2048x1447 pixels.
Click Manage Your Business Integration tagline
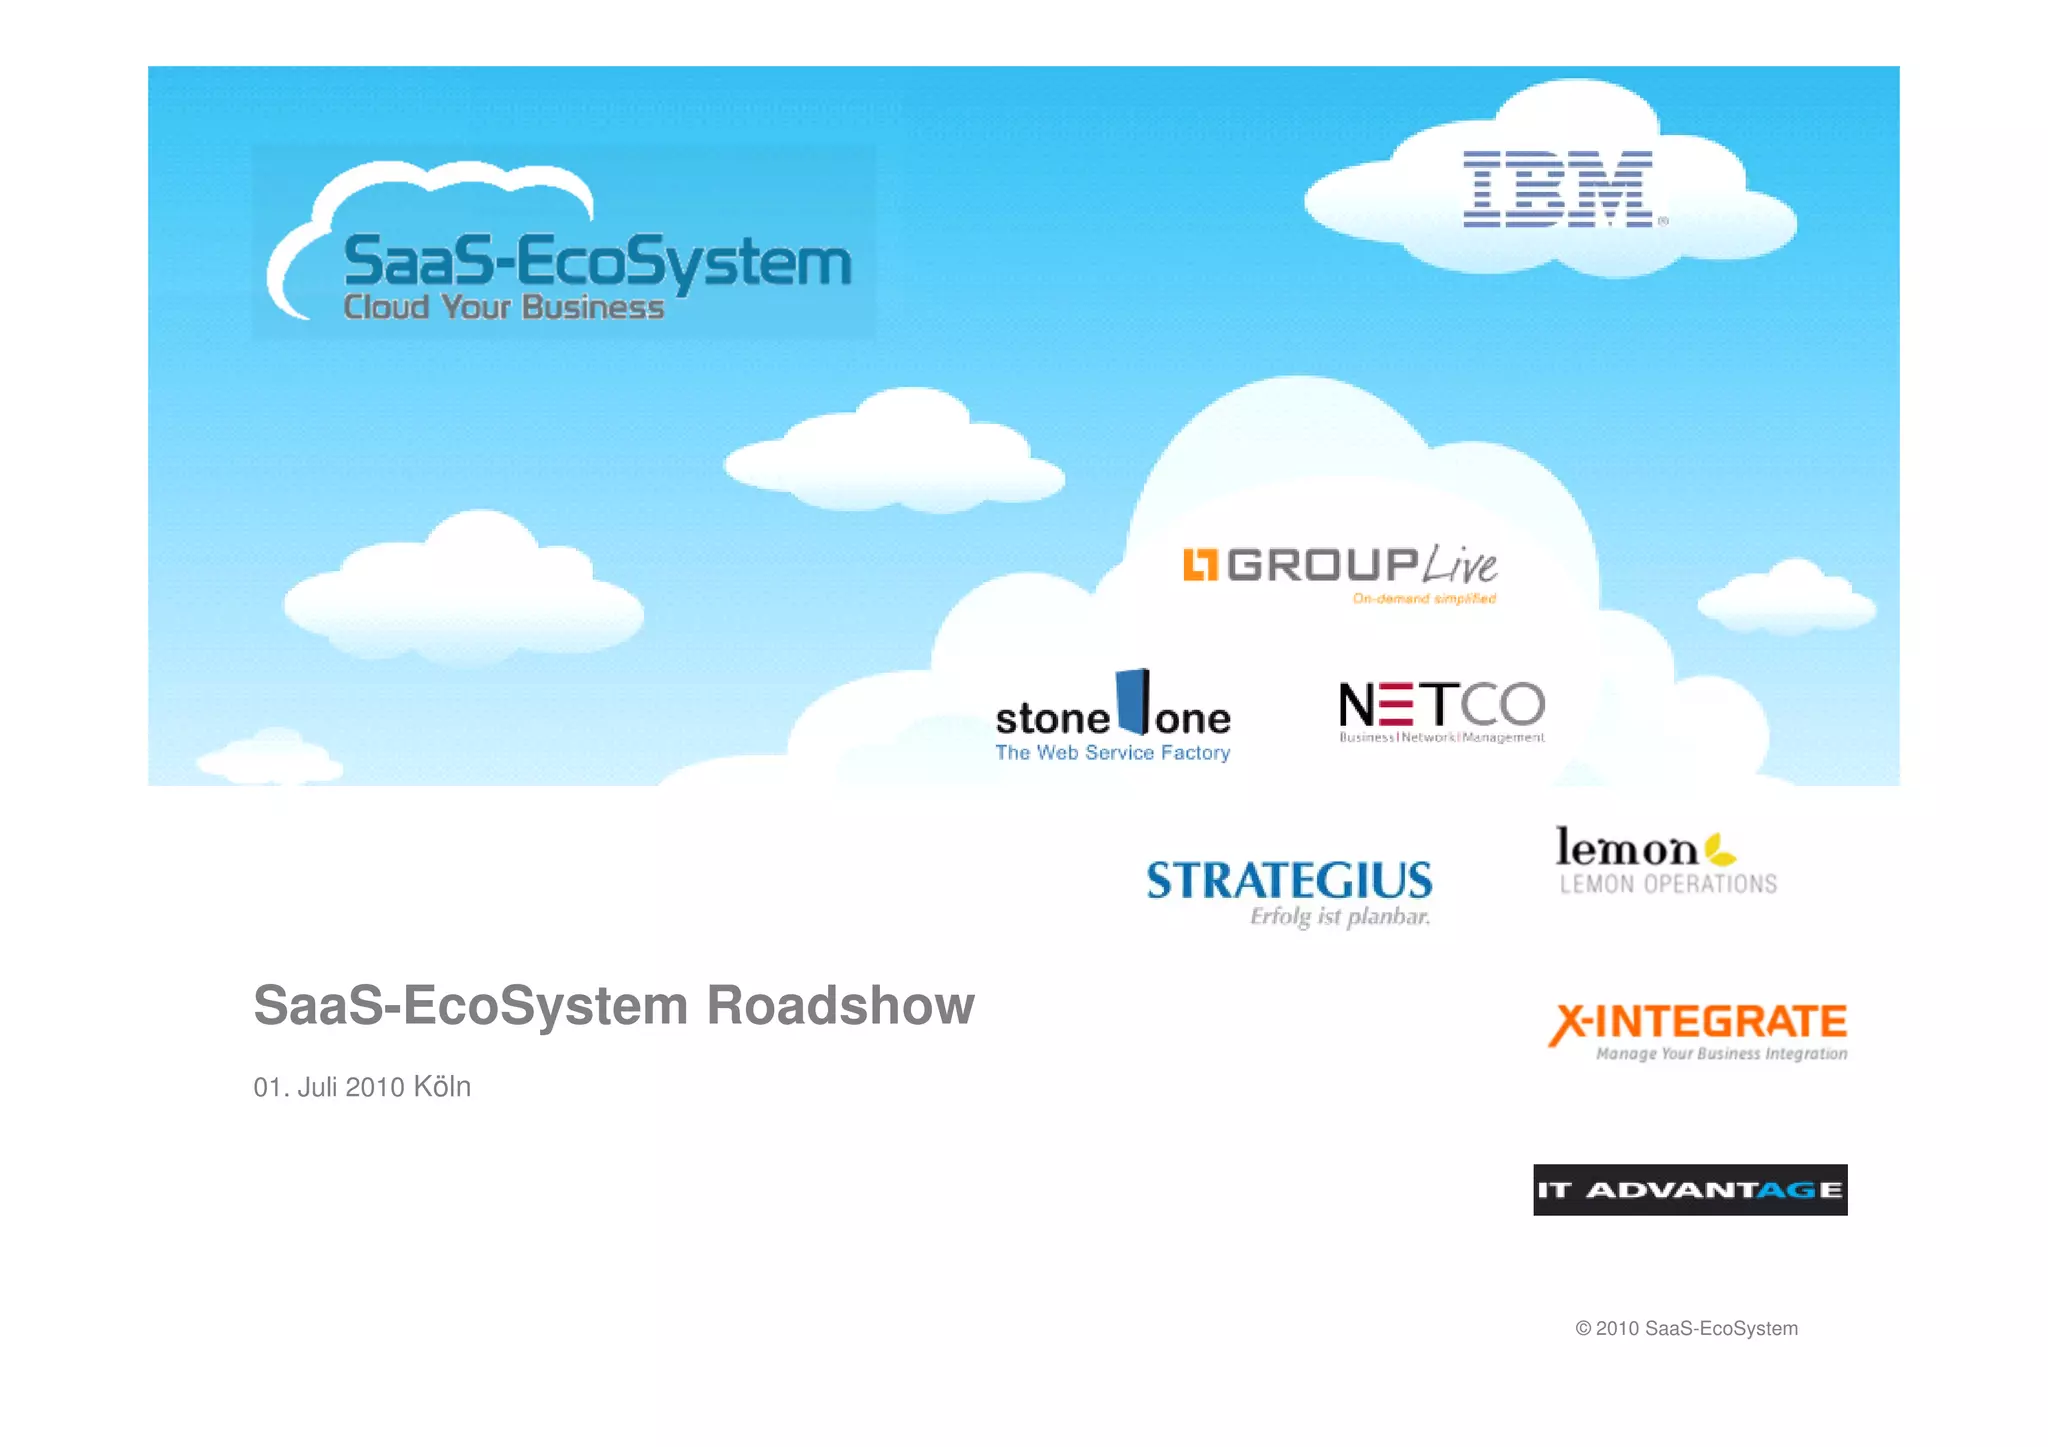[1720, 1054]
